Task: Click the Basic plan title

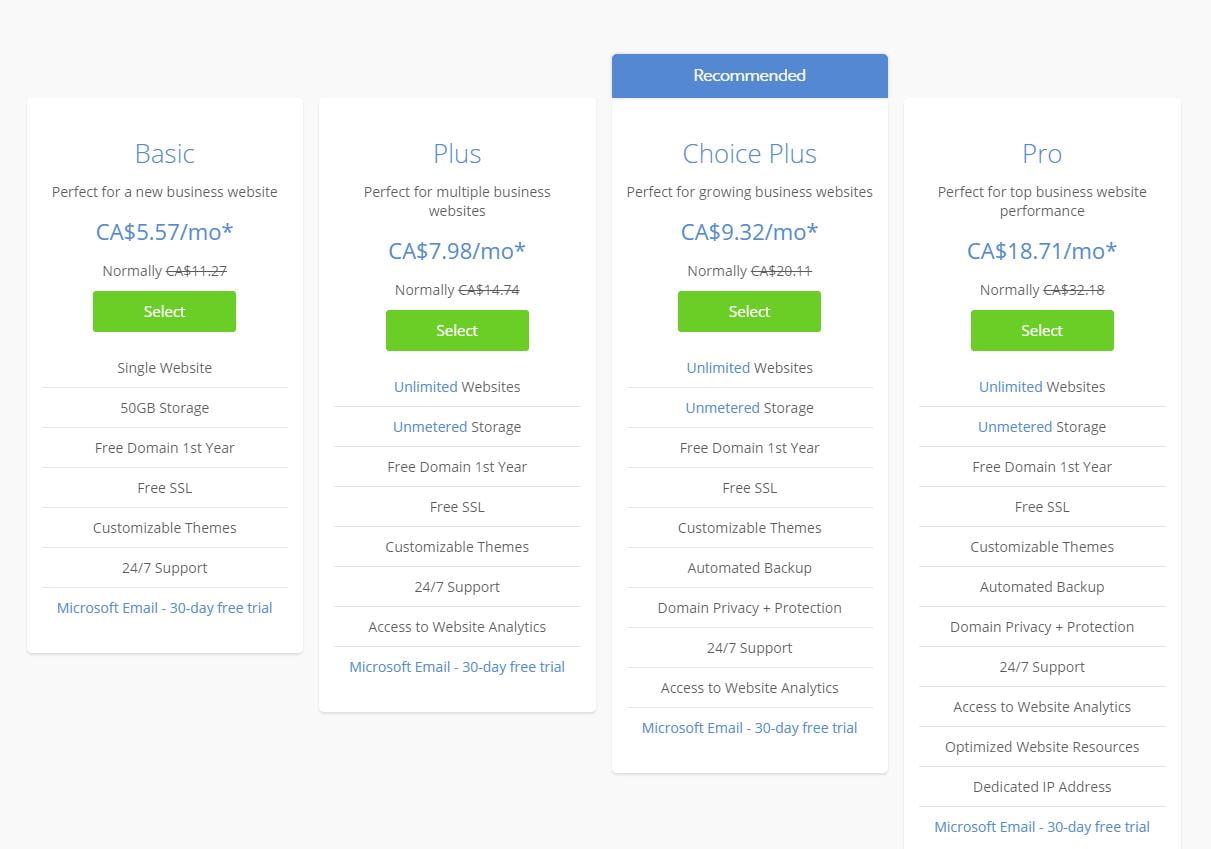Action: [x=165, y=153]
